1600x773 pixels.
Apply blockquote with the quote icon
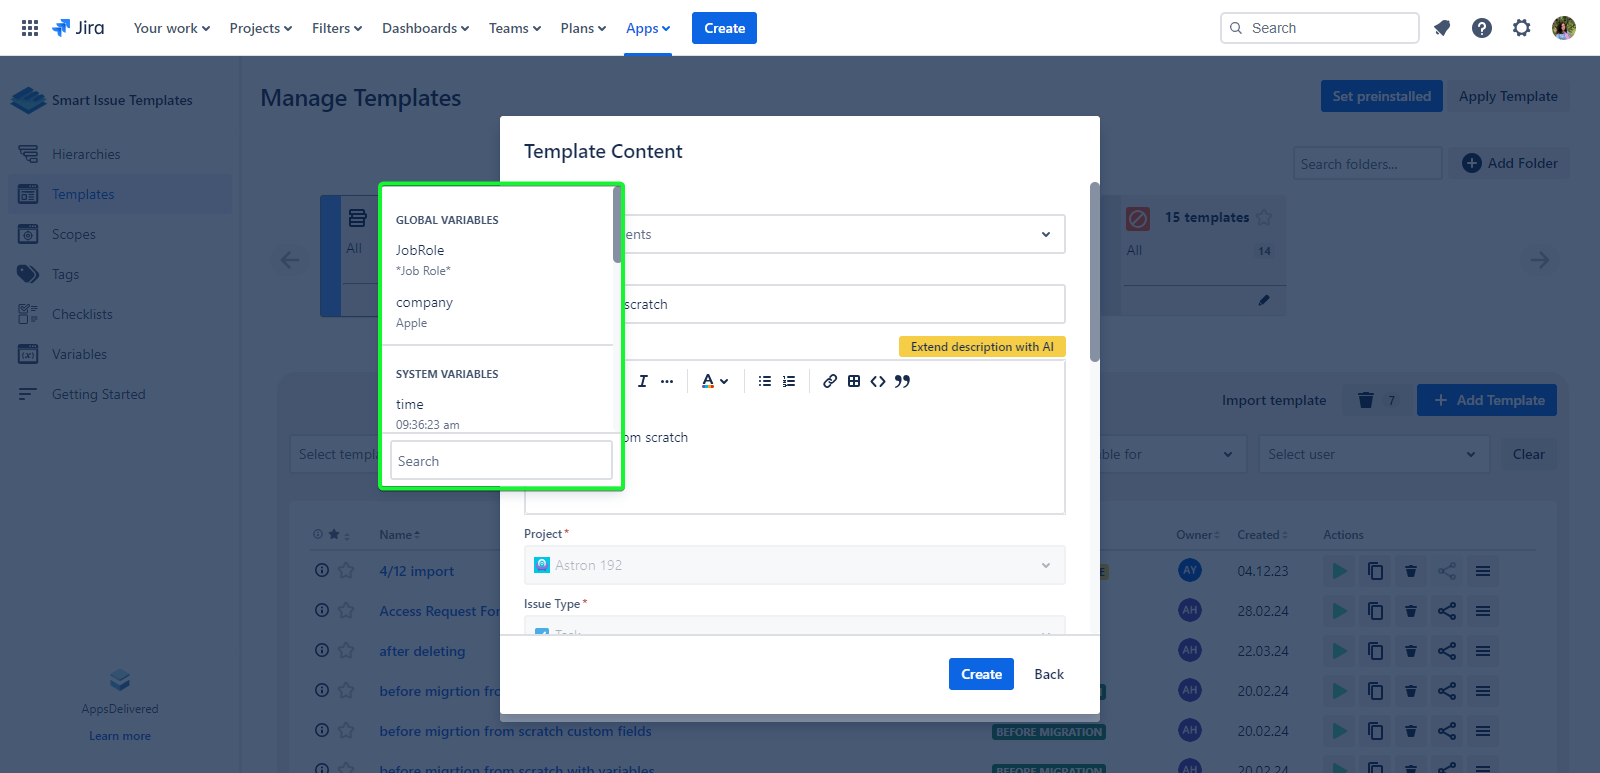point(902,381)
